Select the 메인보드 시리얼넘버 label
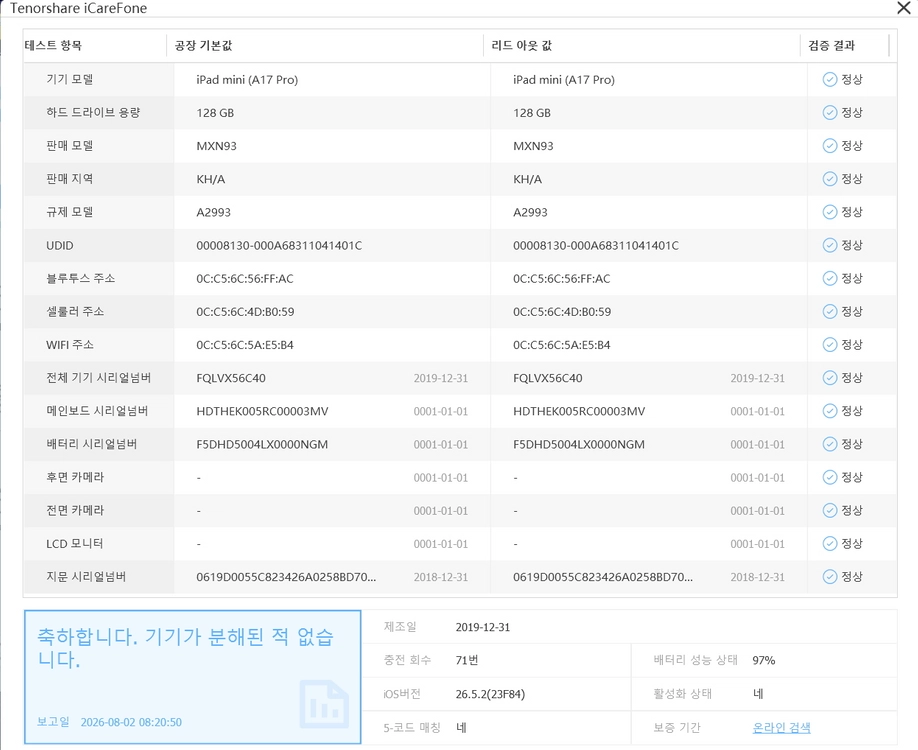This screenshot has height=750, width=918. point(97,411)
